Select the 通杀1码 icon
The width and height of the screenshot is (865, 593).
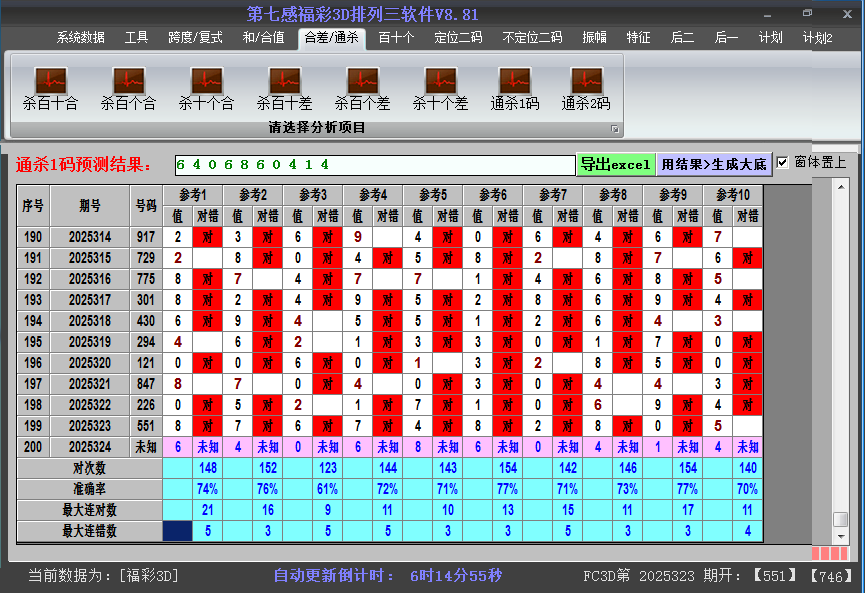coord(515,82)
